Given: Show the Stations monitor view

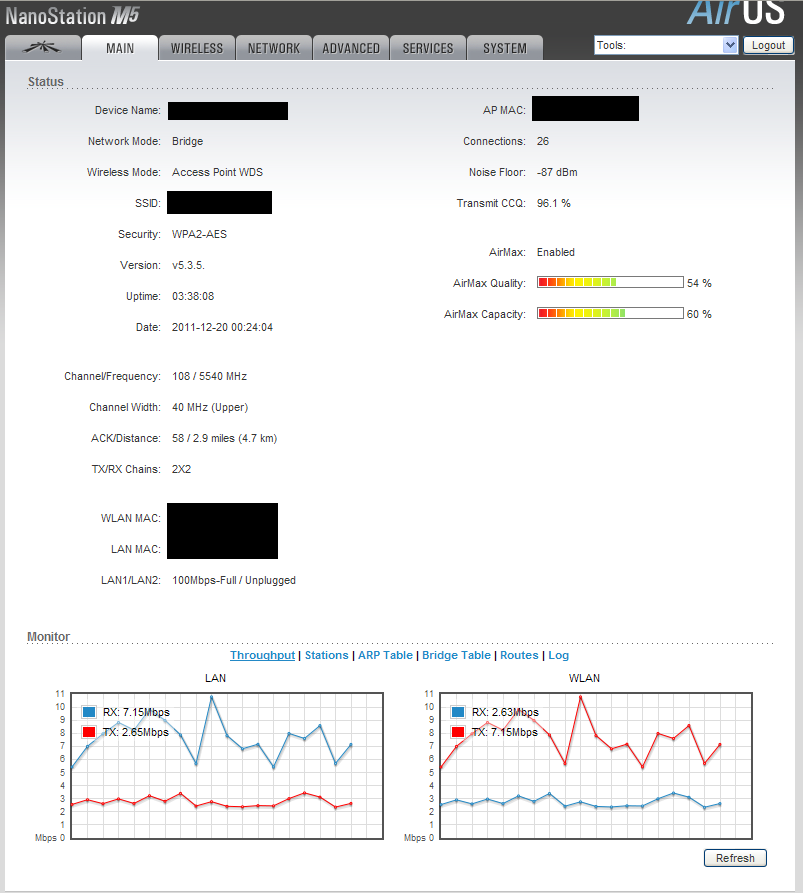Looking at the screenshot, I should point(326,655).
